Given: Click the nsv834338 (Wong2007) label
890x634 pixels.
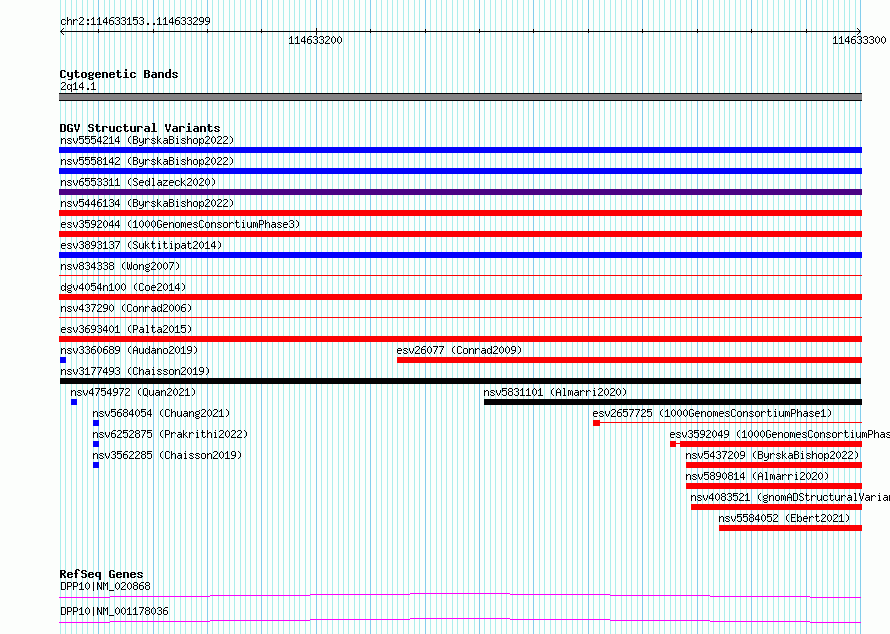Looking at the screenshot, I should pyautogui.click(x=120, y=266).
